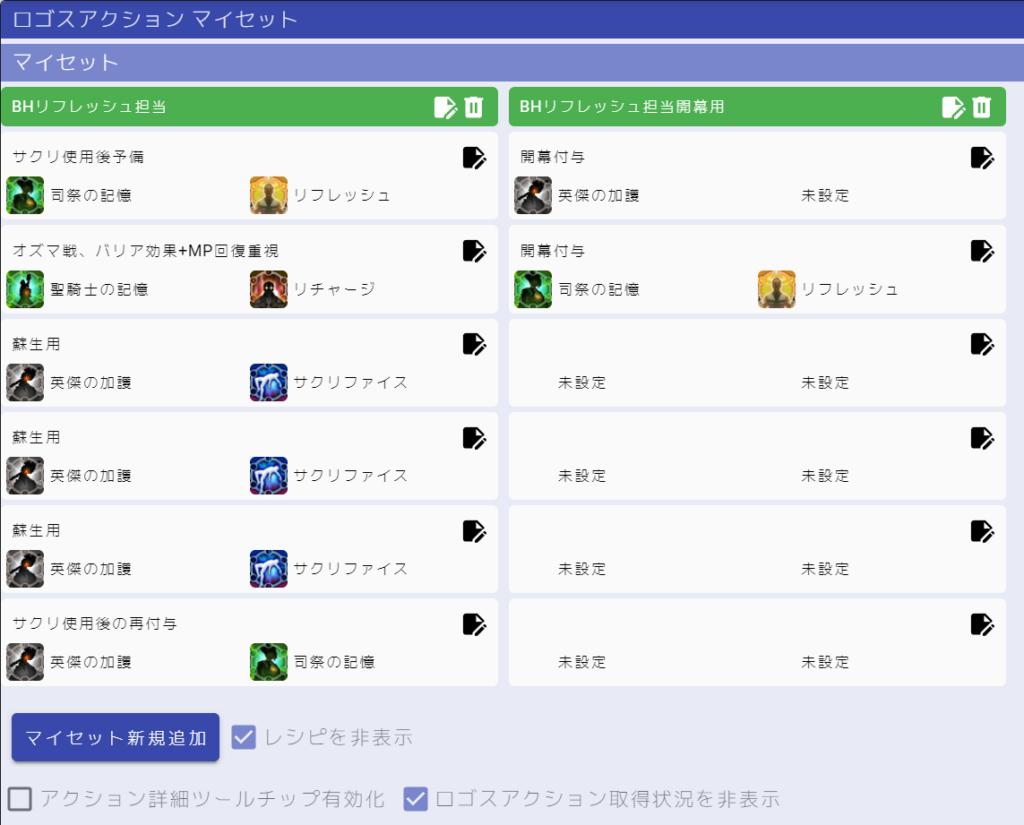Click 司祭の記憶 text in サクリ使用後予備 row
This screenshot has width=1024, height=825.
pyautogui.click(x=91, y=195)
